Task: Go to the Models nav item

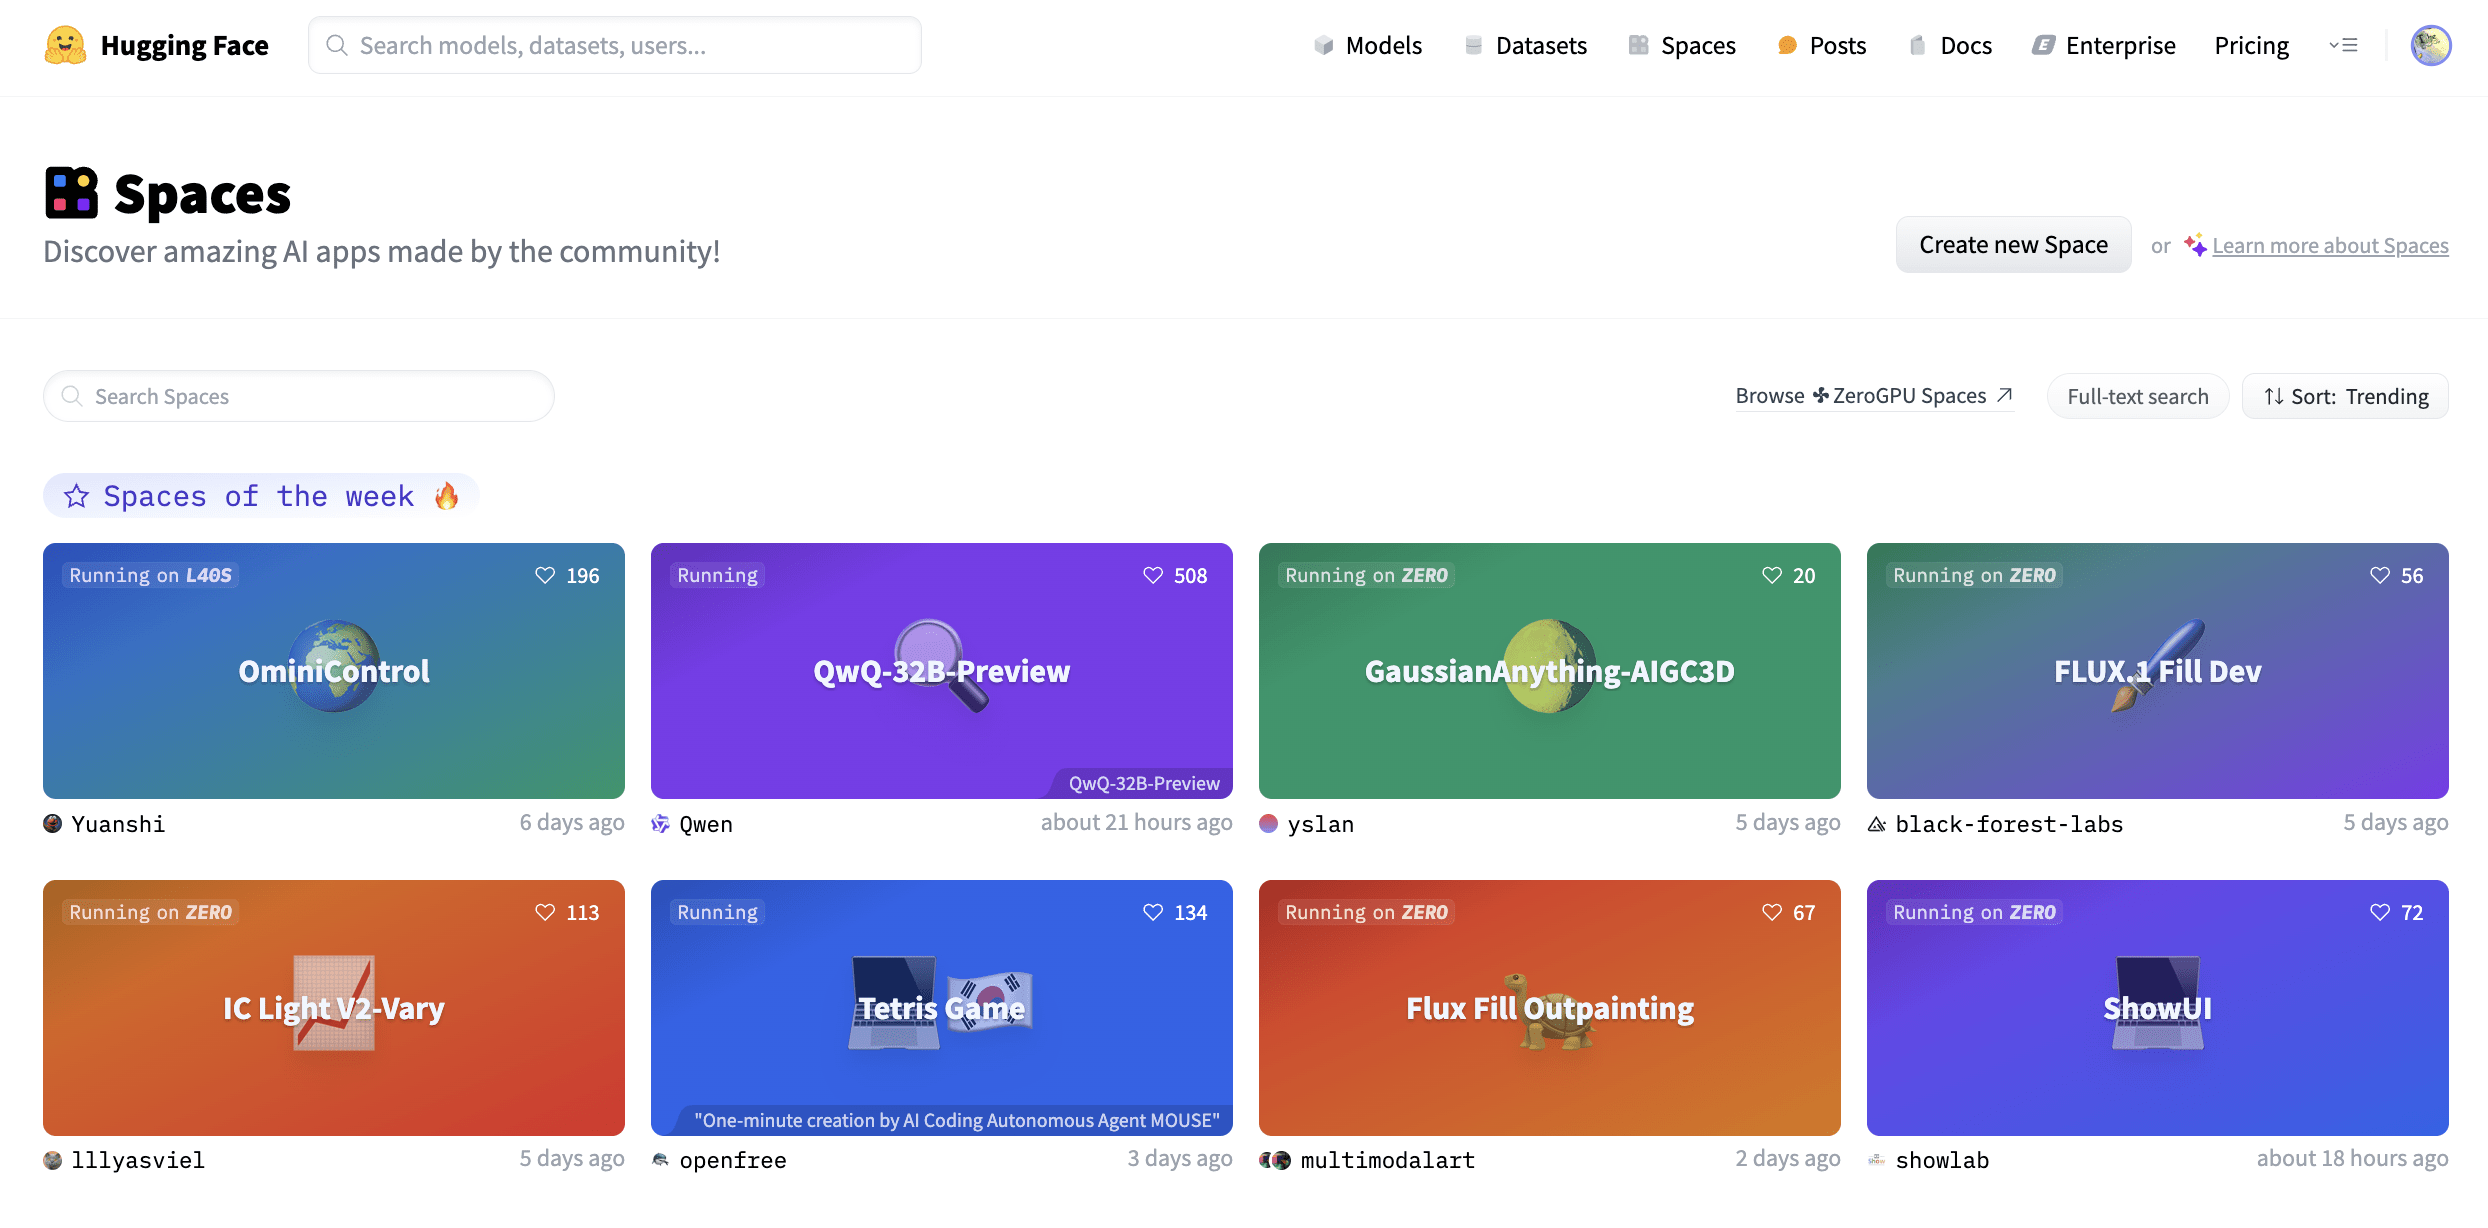Action: [1367, 45]
